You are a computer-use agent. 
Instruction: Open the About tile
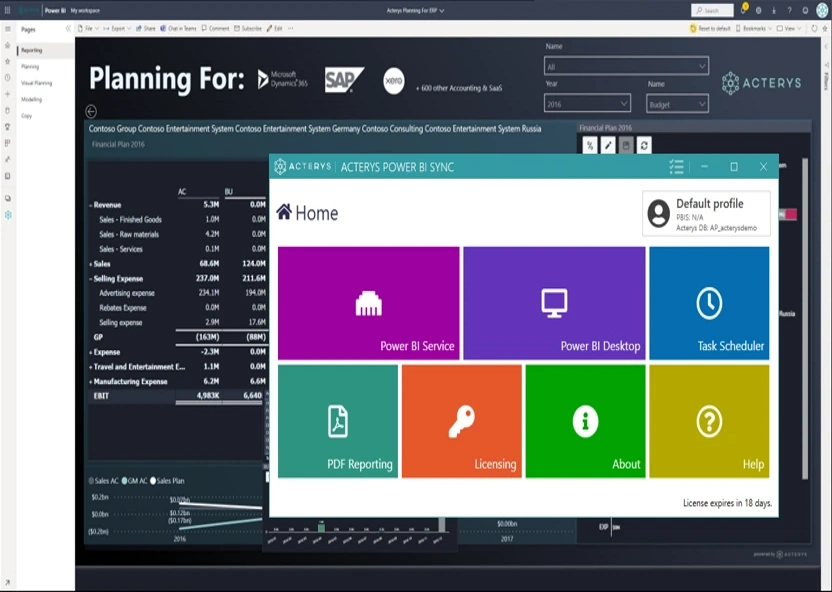(x=585, y=421)
